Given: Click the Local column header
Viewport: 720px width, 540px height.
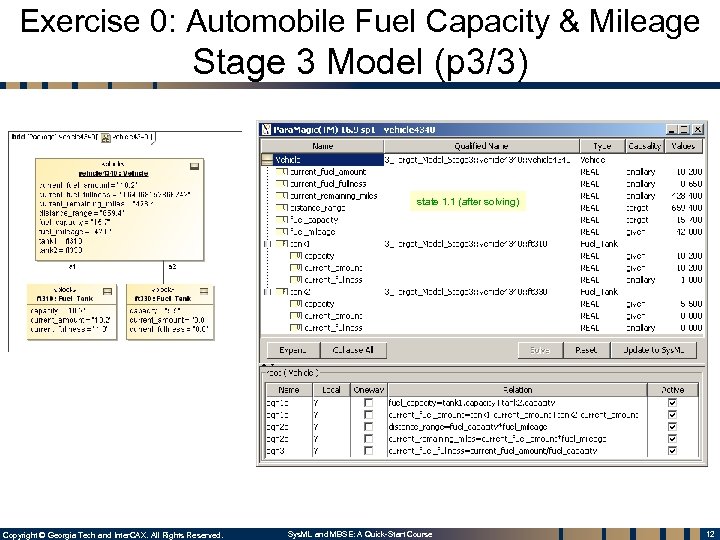Looking at the screenshot, I should coord(331,390).
